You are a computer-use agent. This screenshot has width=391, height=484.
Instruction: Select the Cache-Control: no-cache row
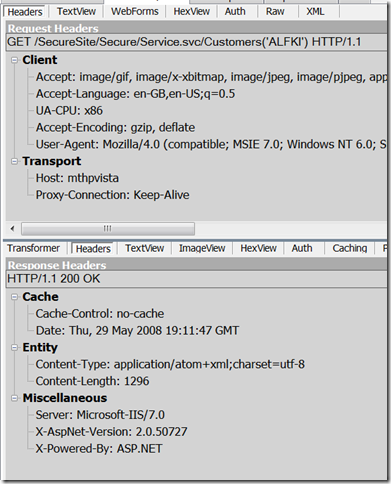(100, 314)
